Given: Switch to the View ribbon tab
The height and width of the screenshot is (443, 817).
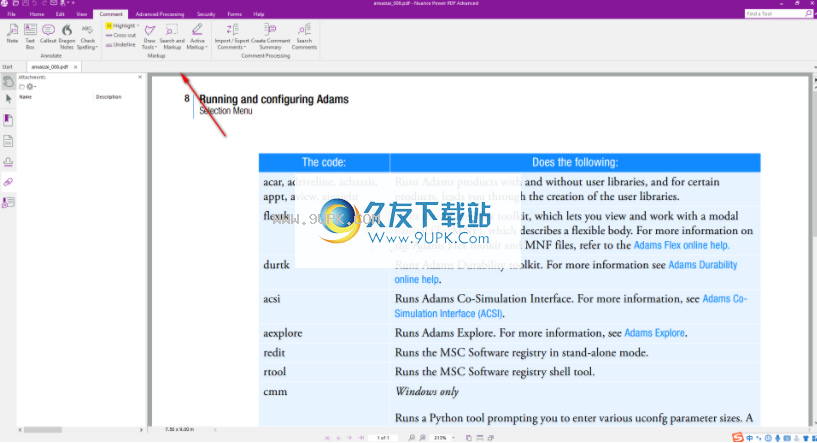Looking at the screenshot, I should click(82, 14).
